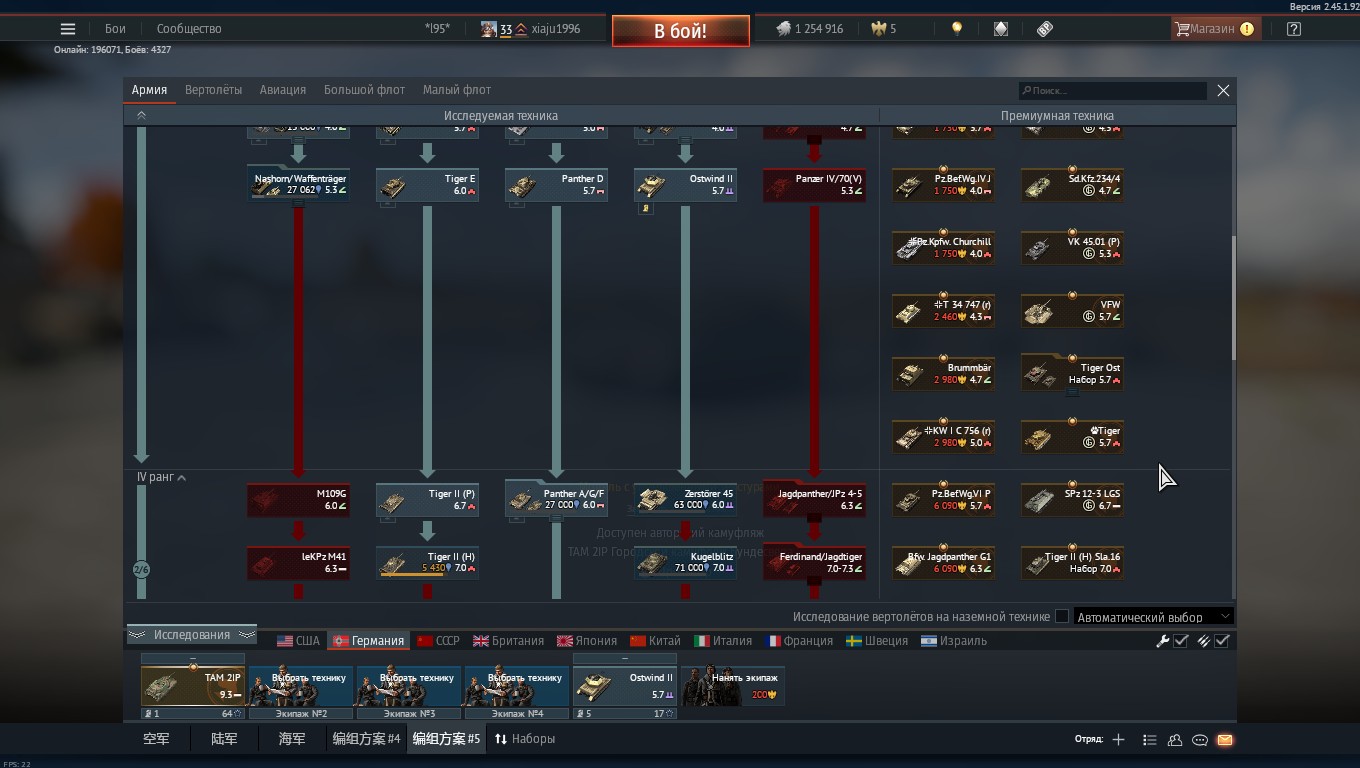The image size is (1360, 768).
Task: Toggle helicopter research on ground vehicles checkbox
Action: pos(1062,617)
